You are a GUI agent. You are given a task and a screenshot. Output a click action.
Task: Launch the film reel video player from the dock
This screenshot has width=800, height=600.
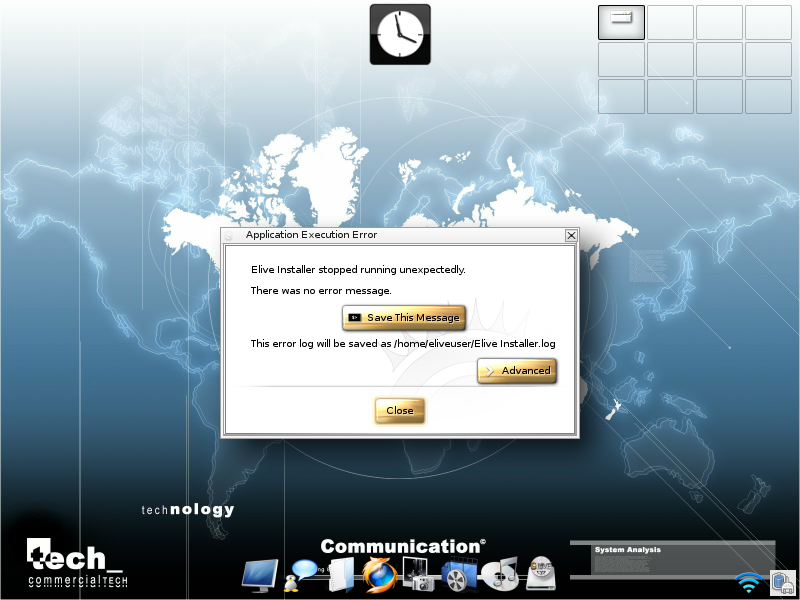458,575
